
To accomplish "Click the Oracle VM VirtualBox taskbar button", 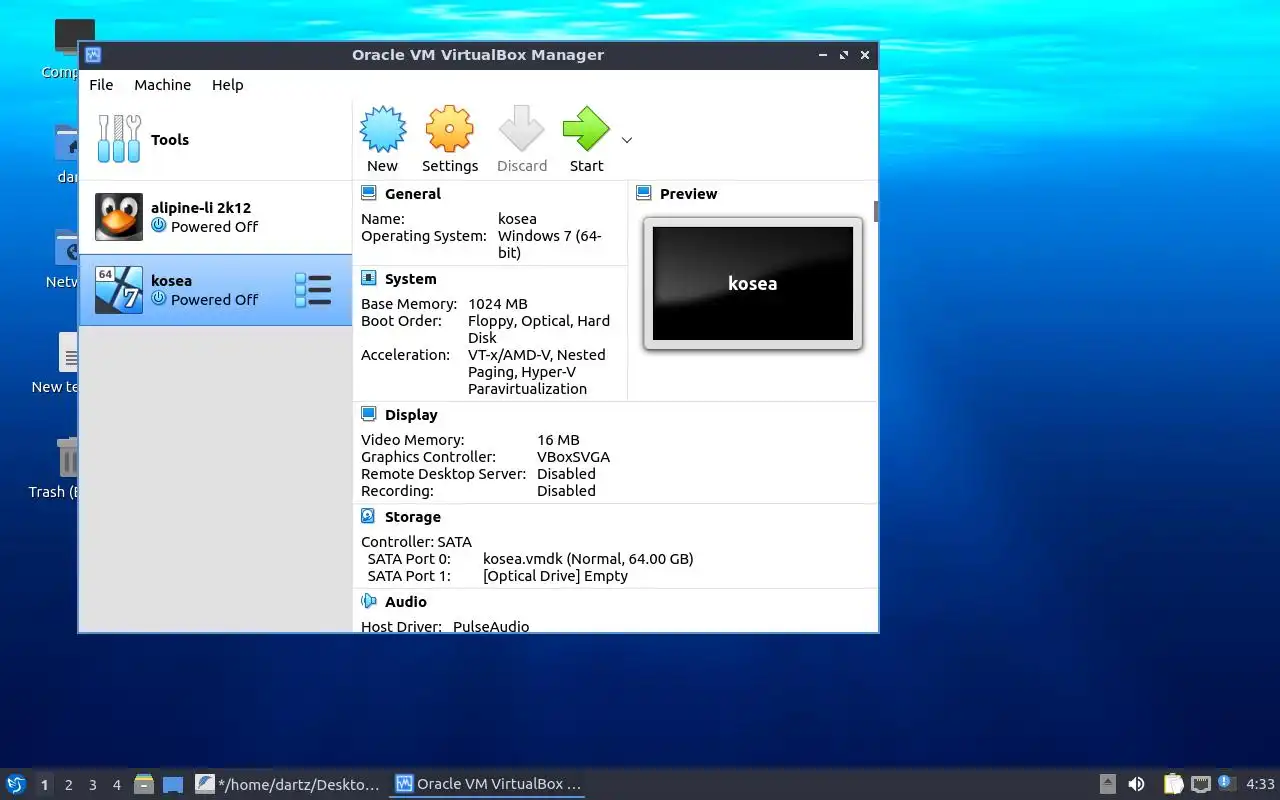I will point(488,784).
